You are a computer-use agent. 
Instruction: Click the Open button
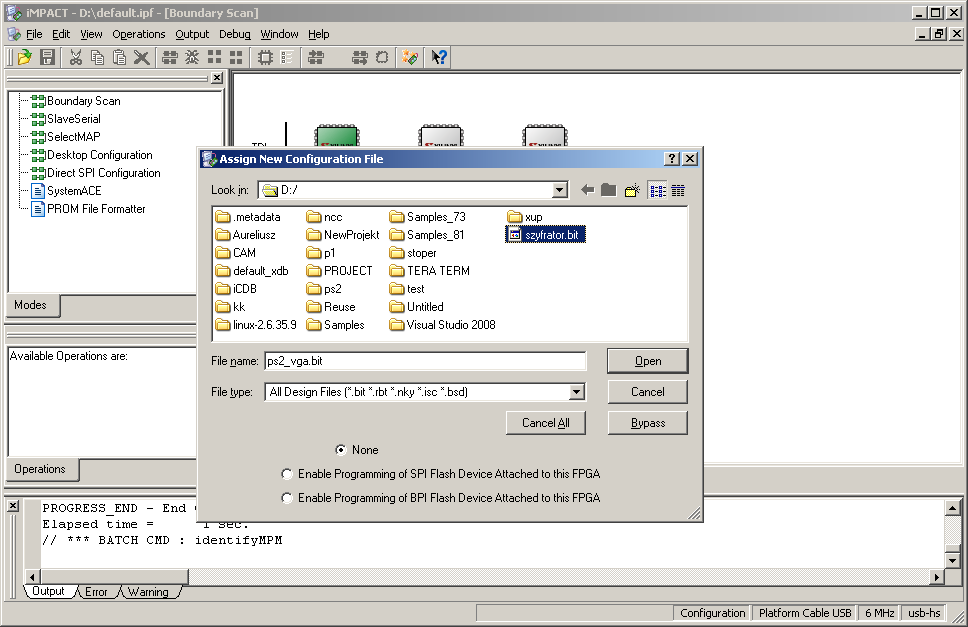tap(648, 361)
